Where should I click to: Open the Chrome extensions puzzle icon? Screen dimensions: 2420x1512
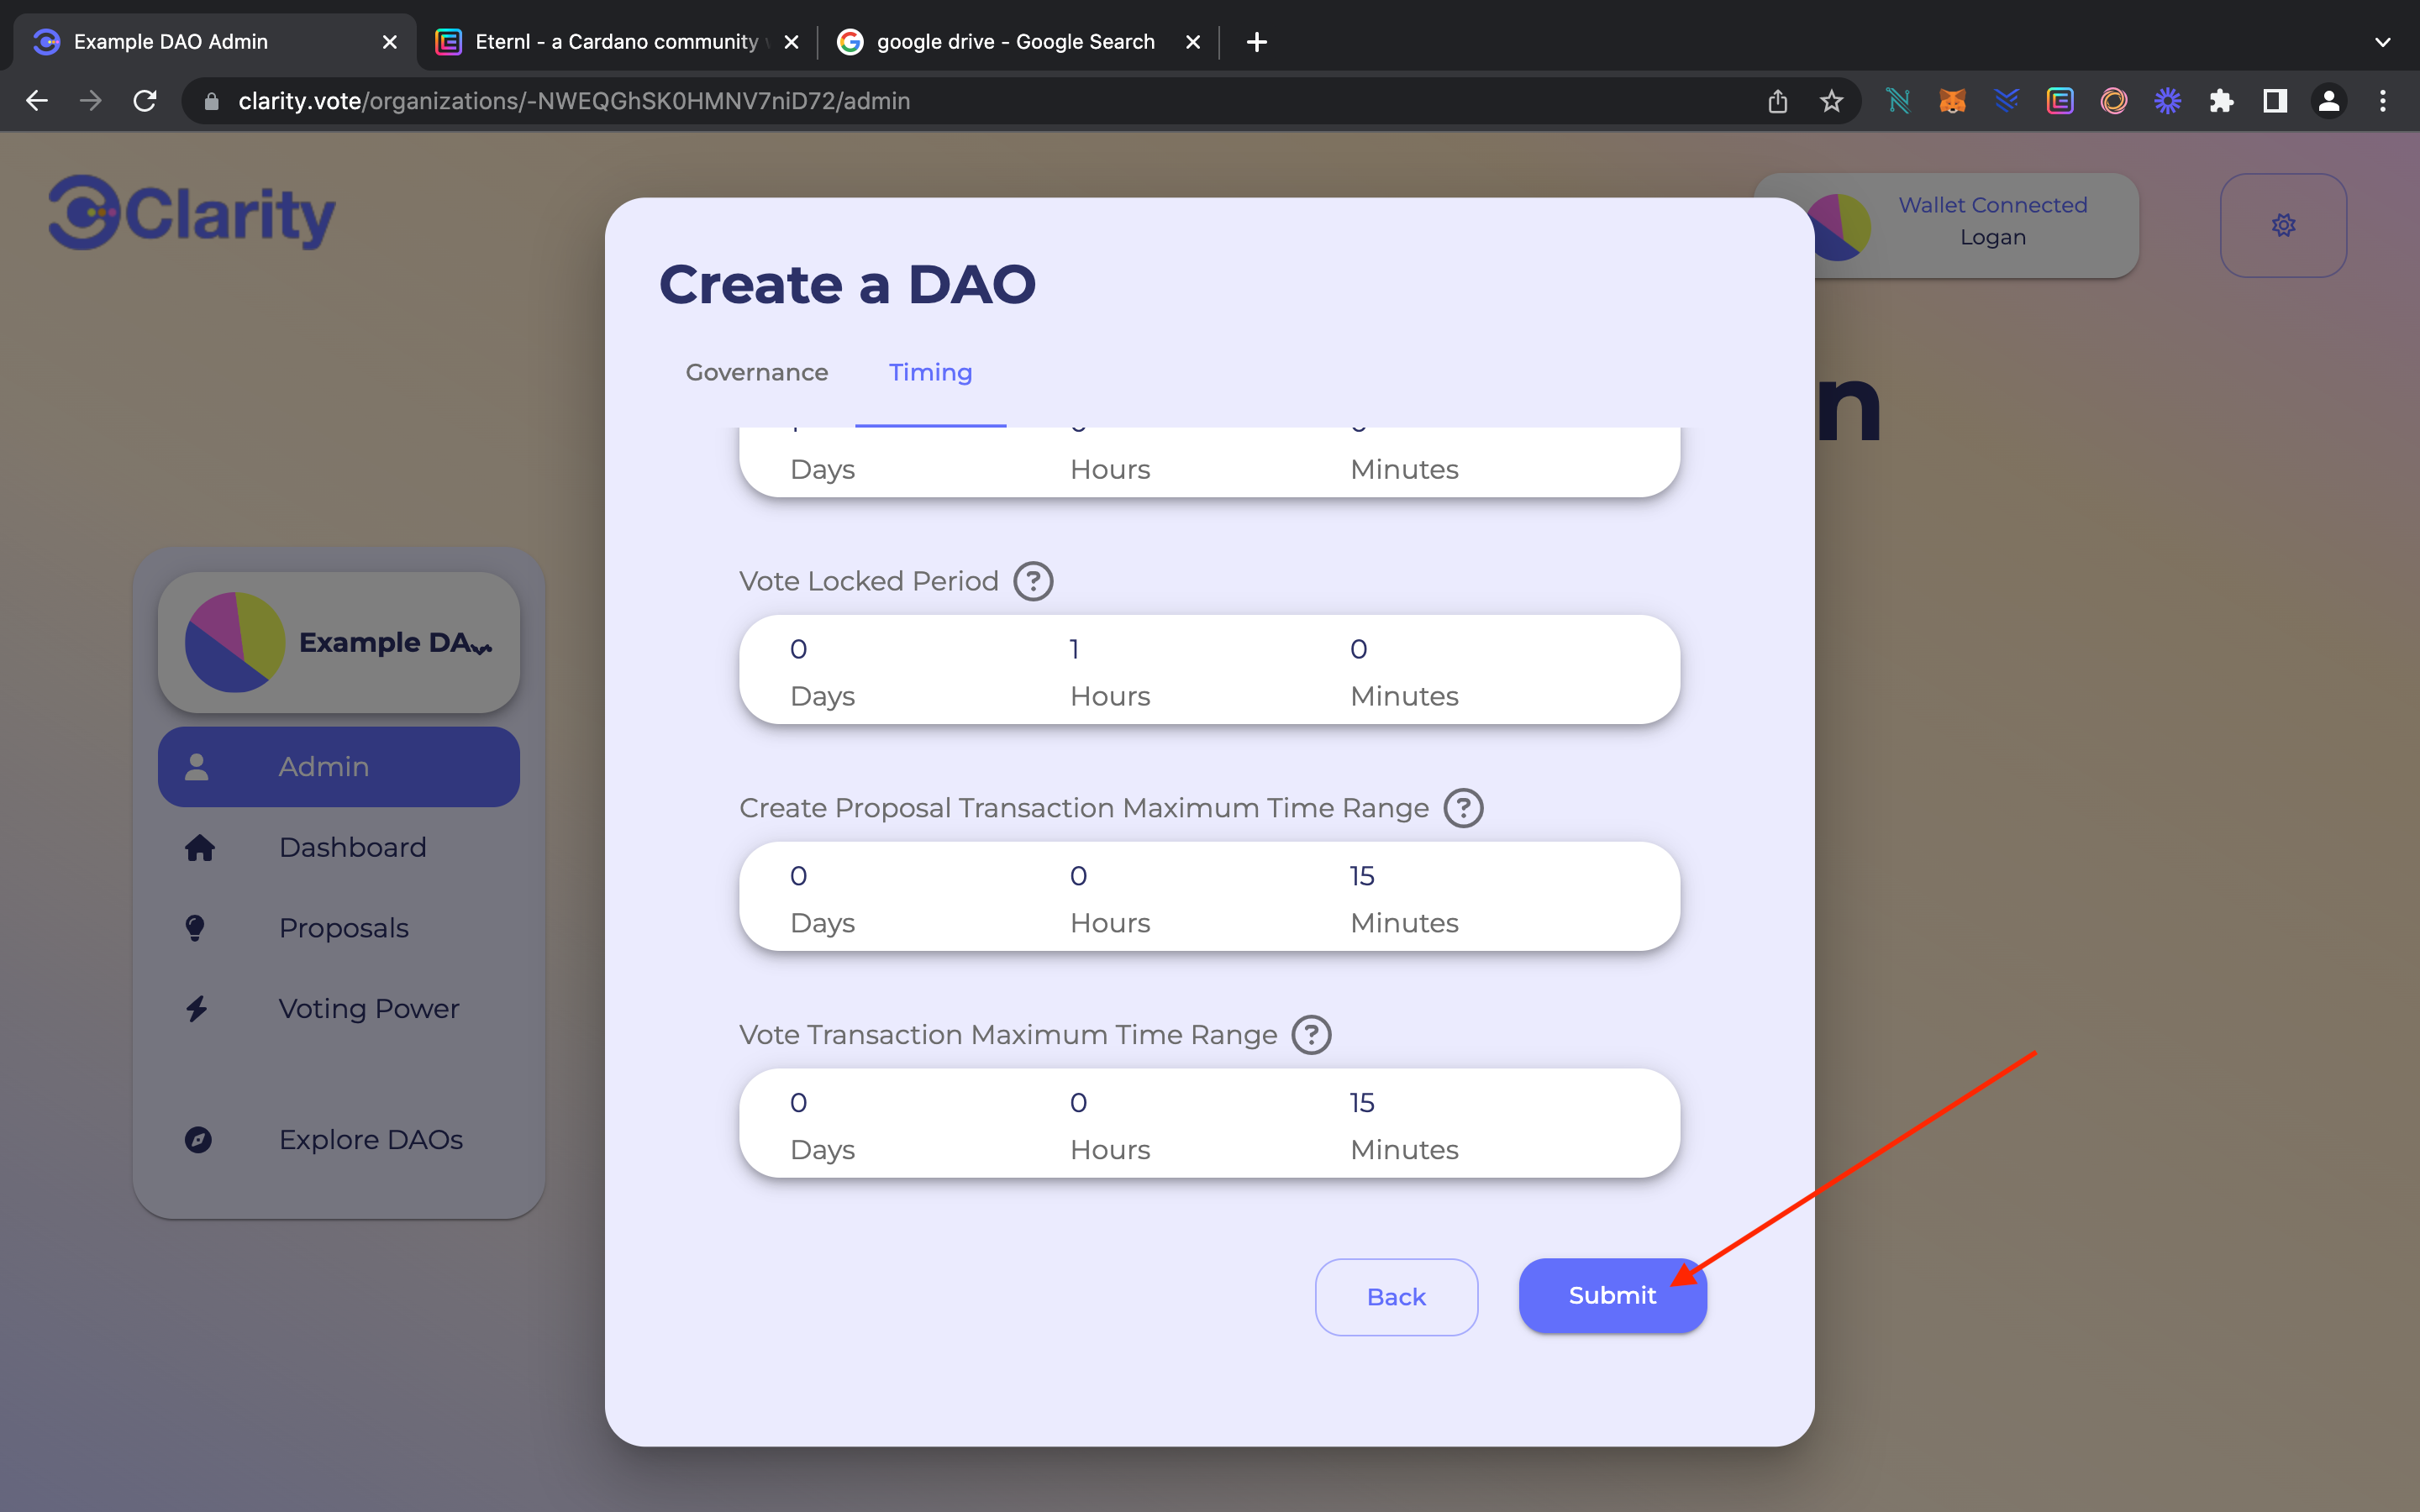point(2221,101)
